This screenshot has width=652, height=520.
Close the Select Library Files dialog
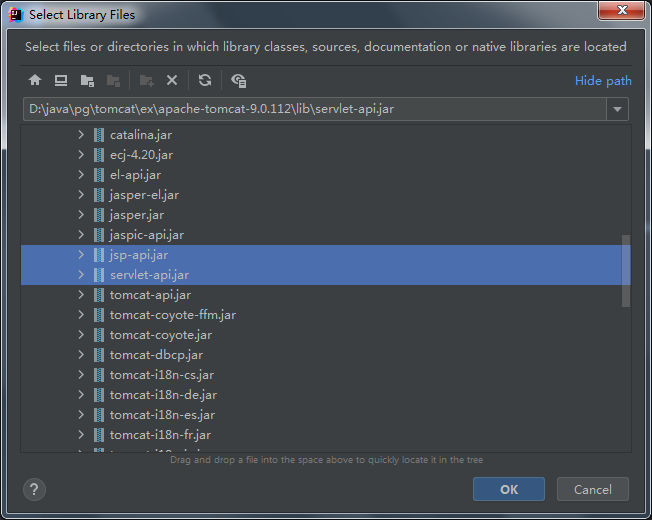pos(622,10)
